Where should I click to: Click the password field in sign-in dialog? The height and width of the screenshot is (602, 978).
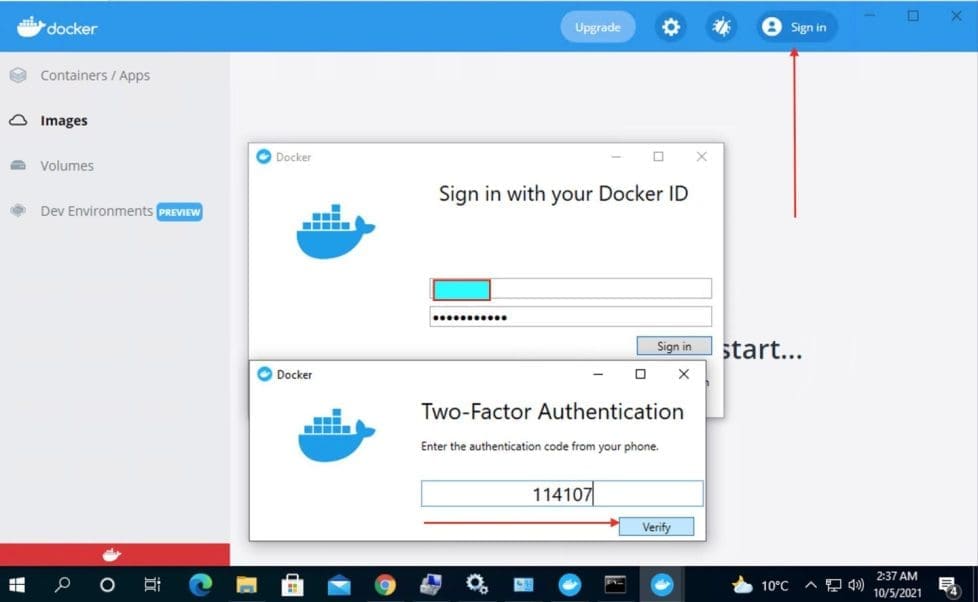(570, 317)
